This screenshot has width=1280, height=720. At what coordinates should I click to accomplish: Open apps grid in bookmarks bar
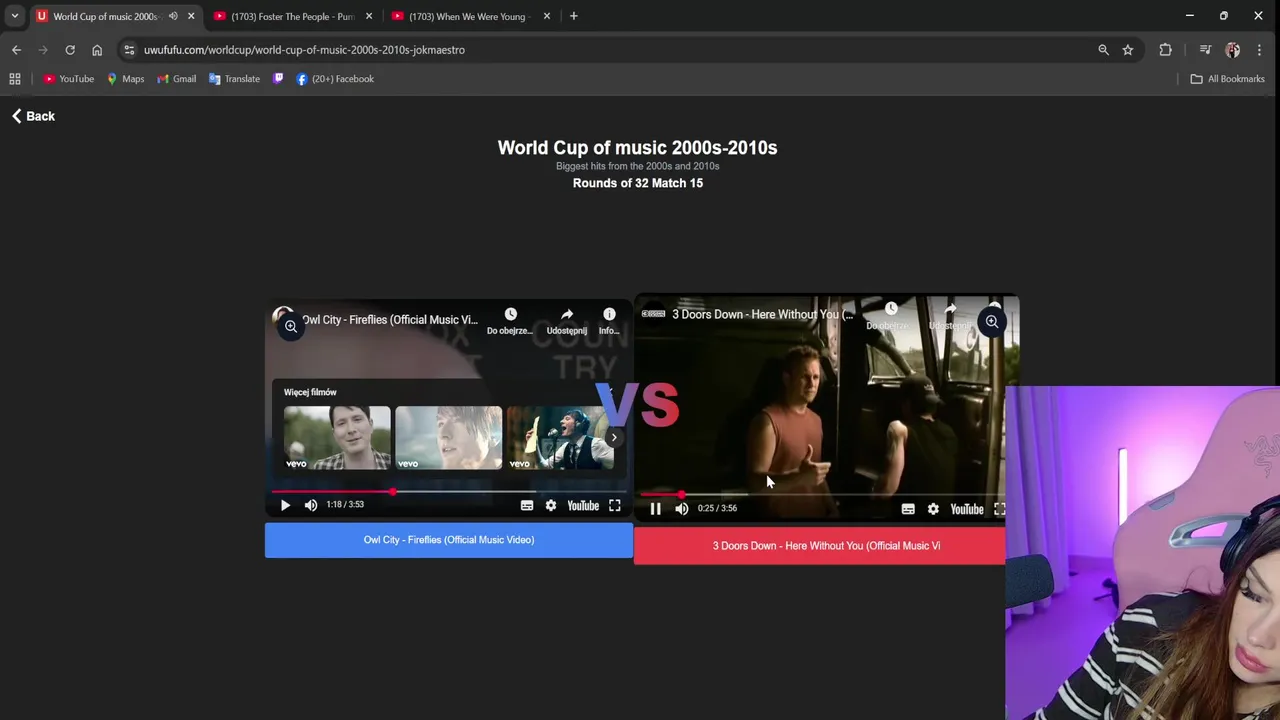[15, 79]
